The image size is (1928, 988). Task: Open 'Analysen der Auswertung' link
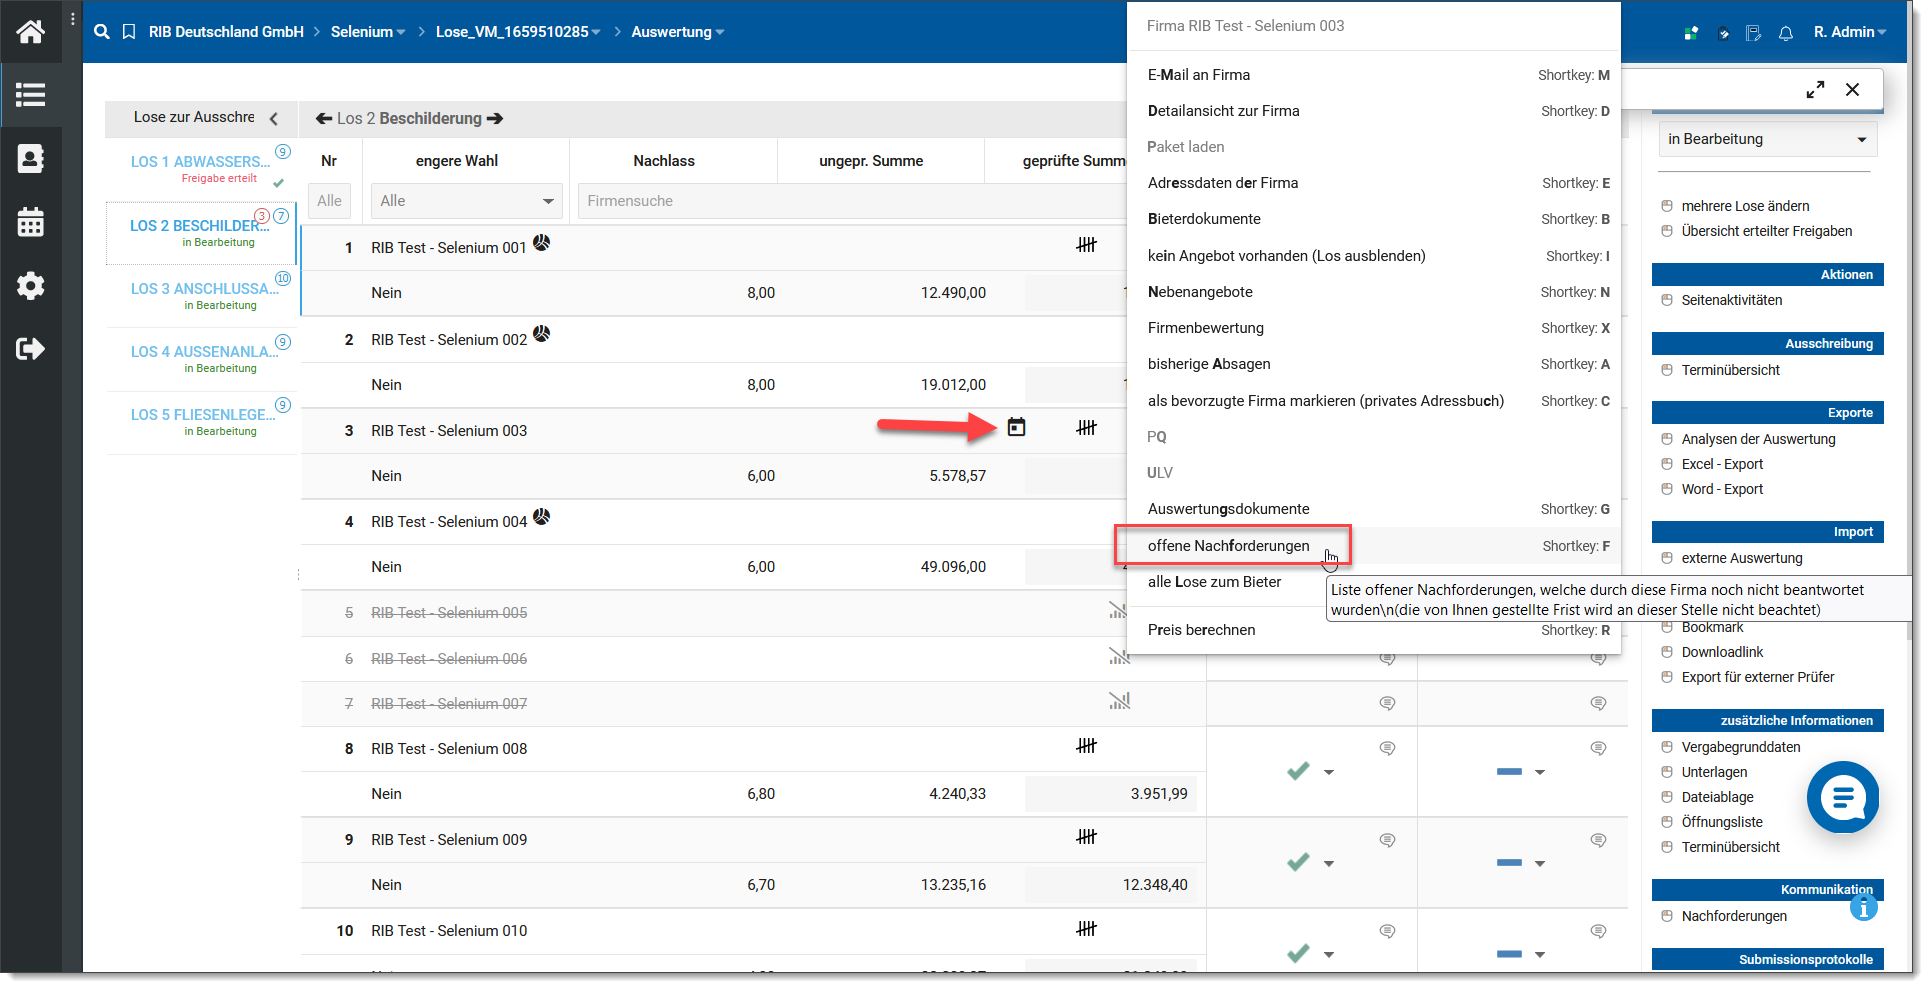point(1758,439)
